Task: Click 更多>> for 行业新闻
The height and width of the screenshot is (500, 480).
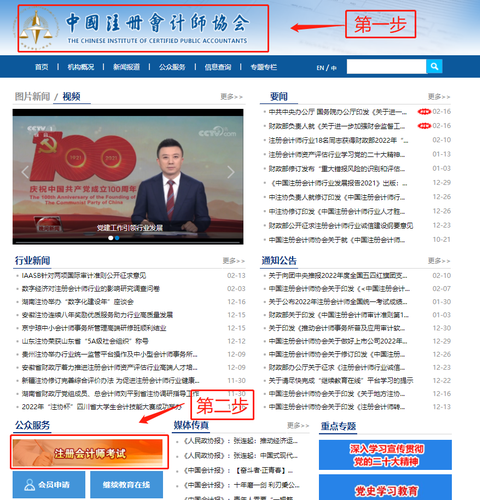Action: click(x=234, y=261)
